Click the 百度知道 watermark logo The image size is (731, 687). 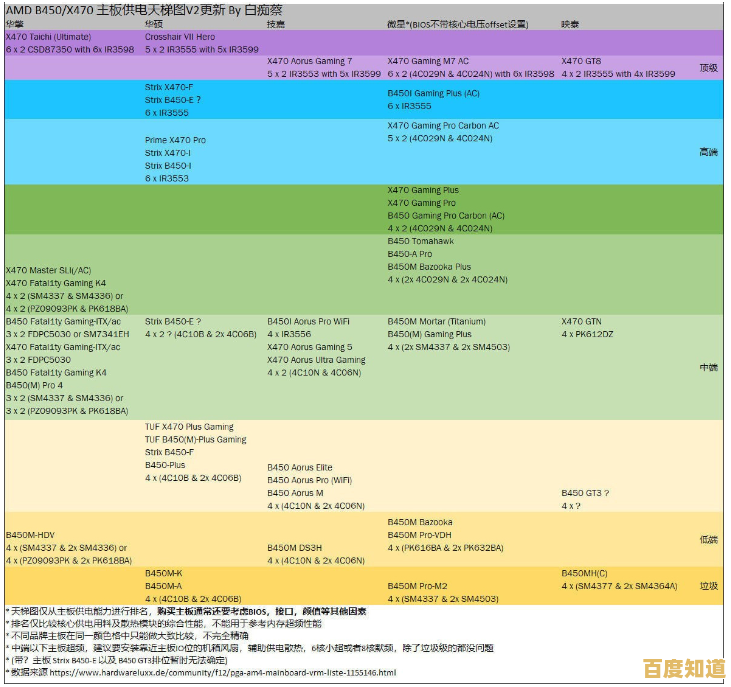[x=683, y=668]
